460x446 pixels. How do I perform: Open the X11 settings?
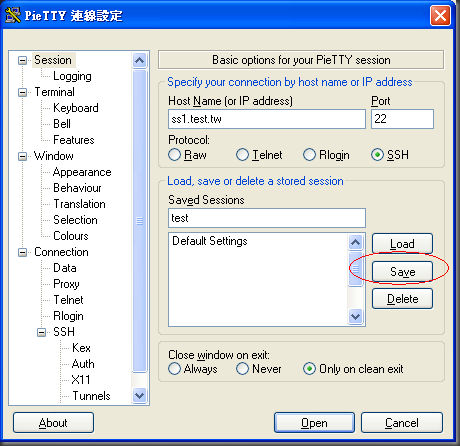click(81, 380)
